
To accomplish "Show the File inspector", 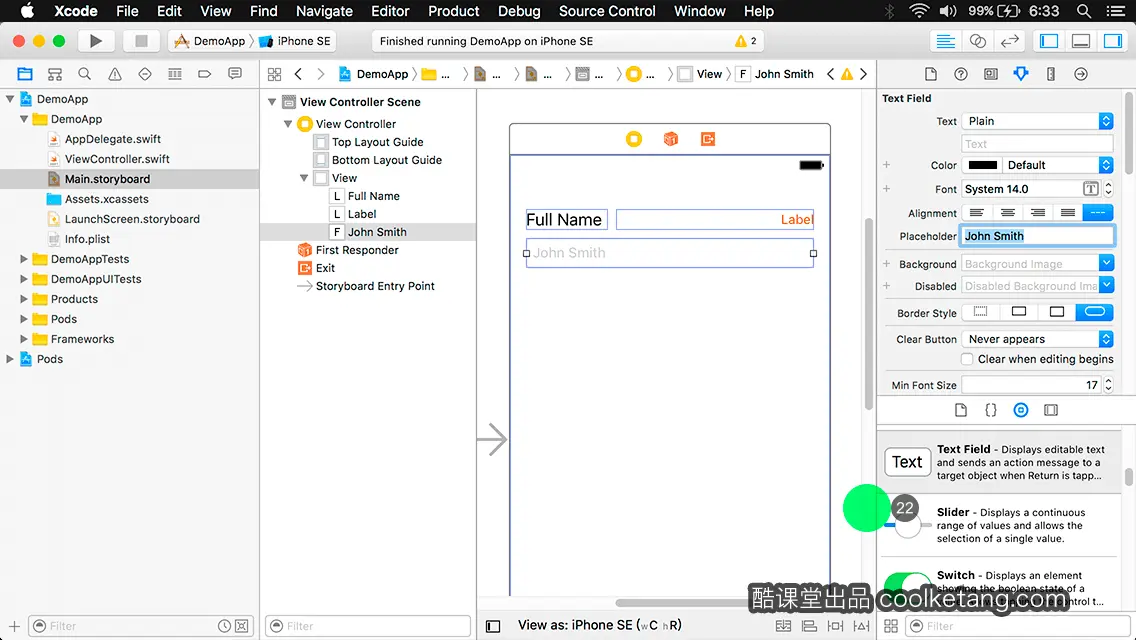I will pos(931,74).
